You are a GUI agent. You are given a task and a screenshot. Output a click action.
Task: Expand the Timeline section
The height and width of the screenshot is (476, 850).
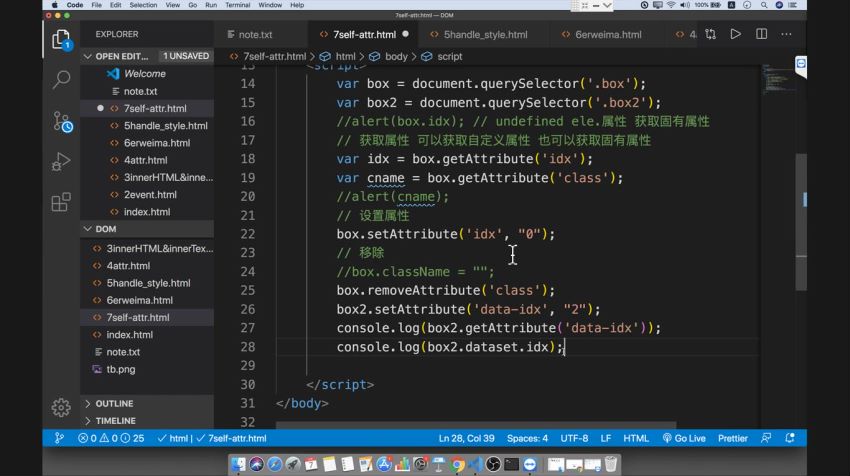[147, 421]
